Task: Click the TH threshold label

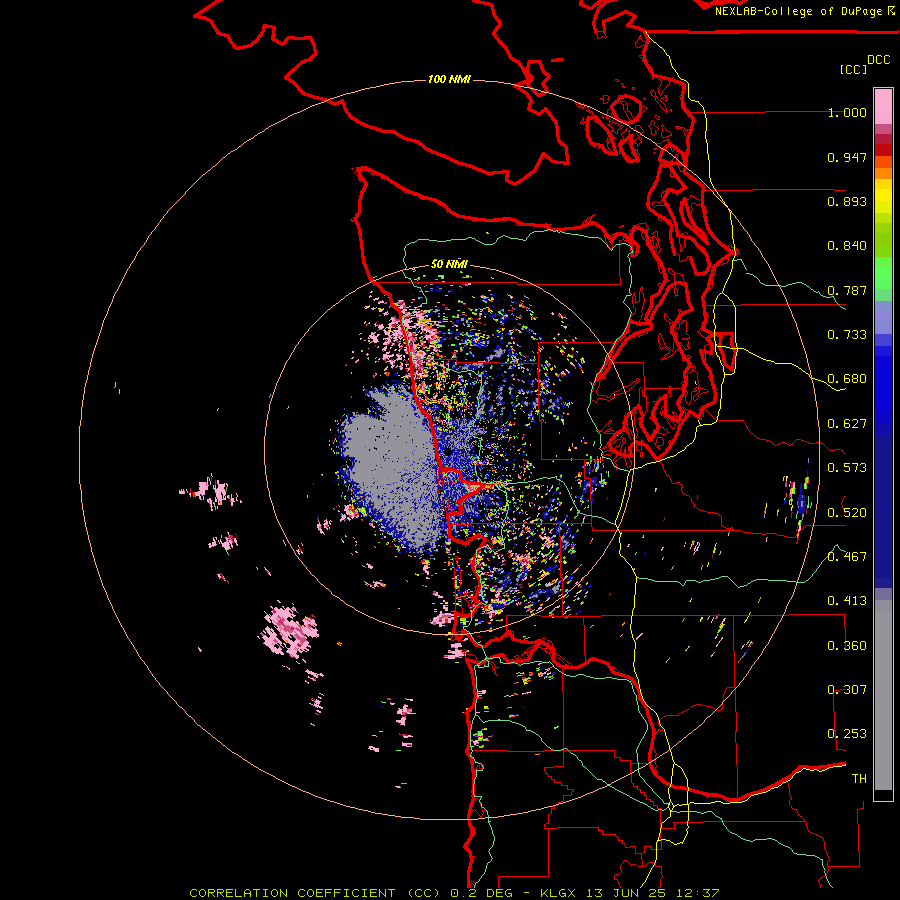Action: [859, 779]
